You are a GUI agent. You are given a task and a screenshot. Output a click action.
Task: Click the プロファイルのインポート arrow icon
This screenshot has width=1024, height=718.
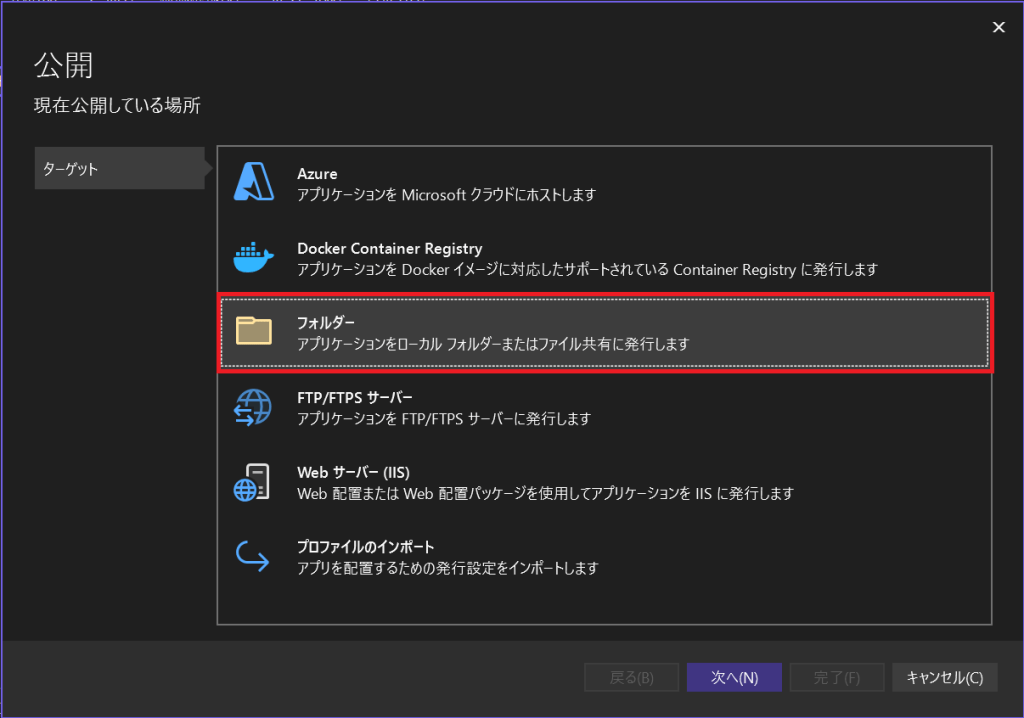253,556
